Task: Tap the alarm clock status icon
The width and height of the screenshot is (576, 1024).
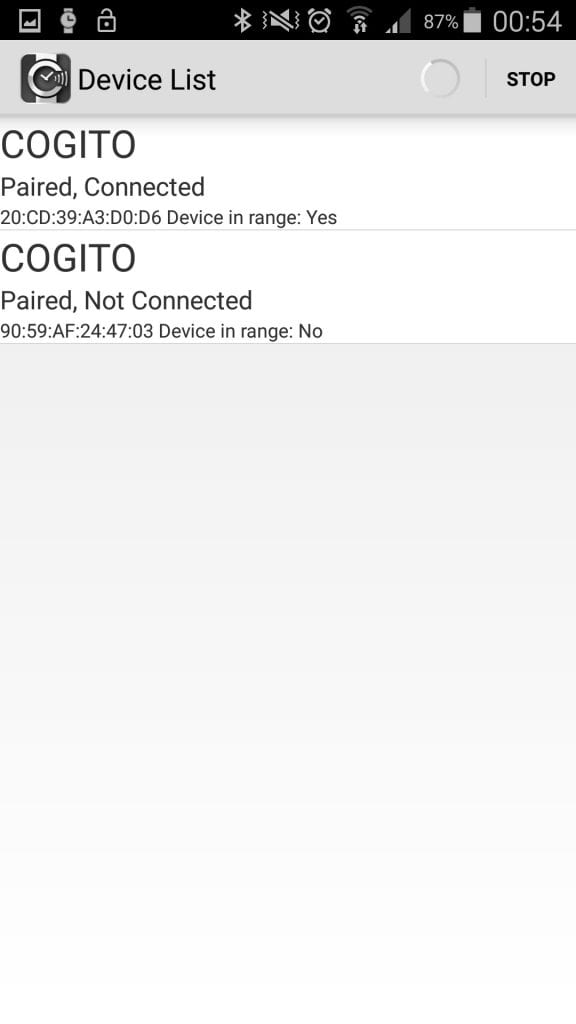Action: 319,21
